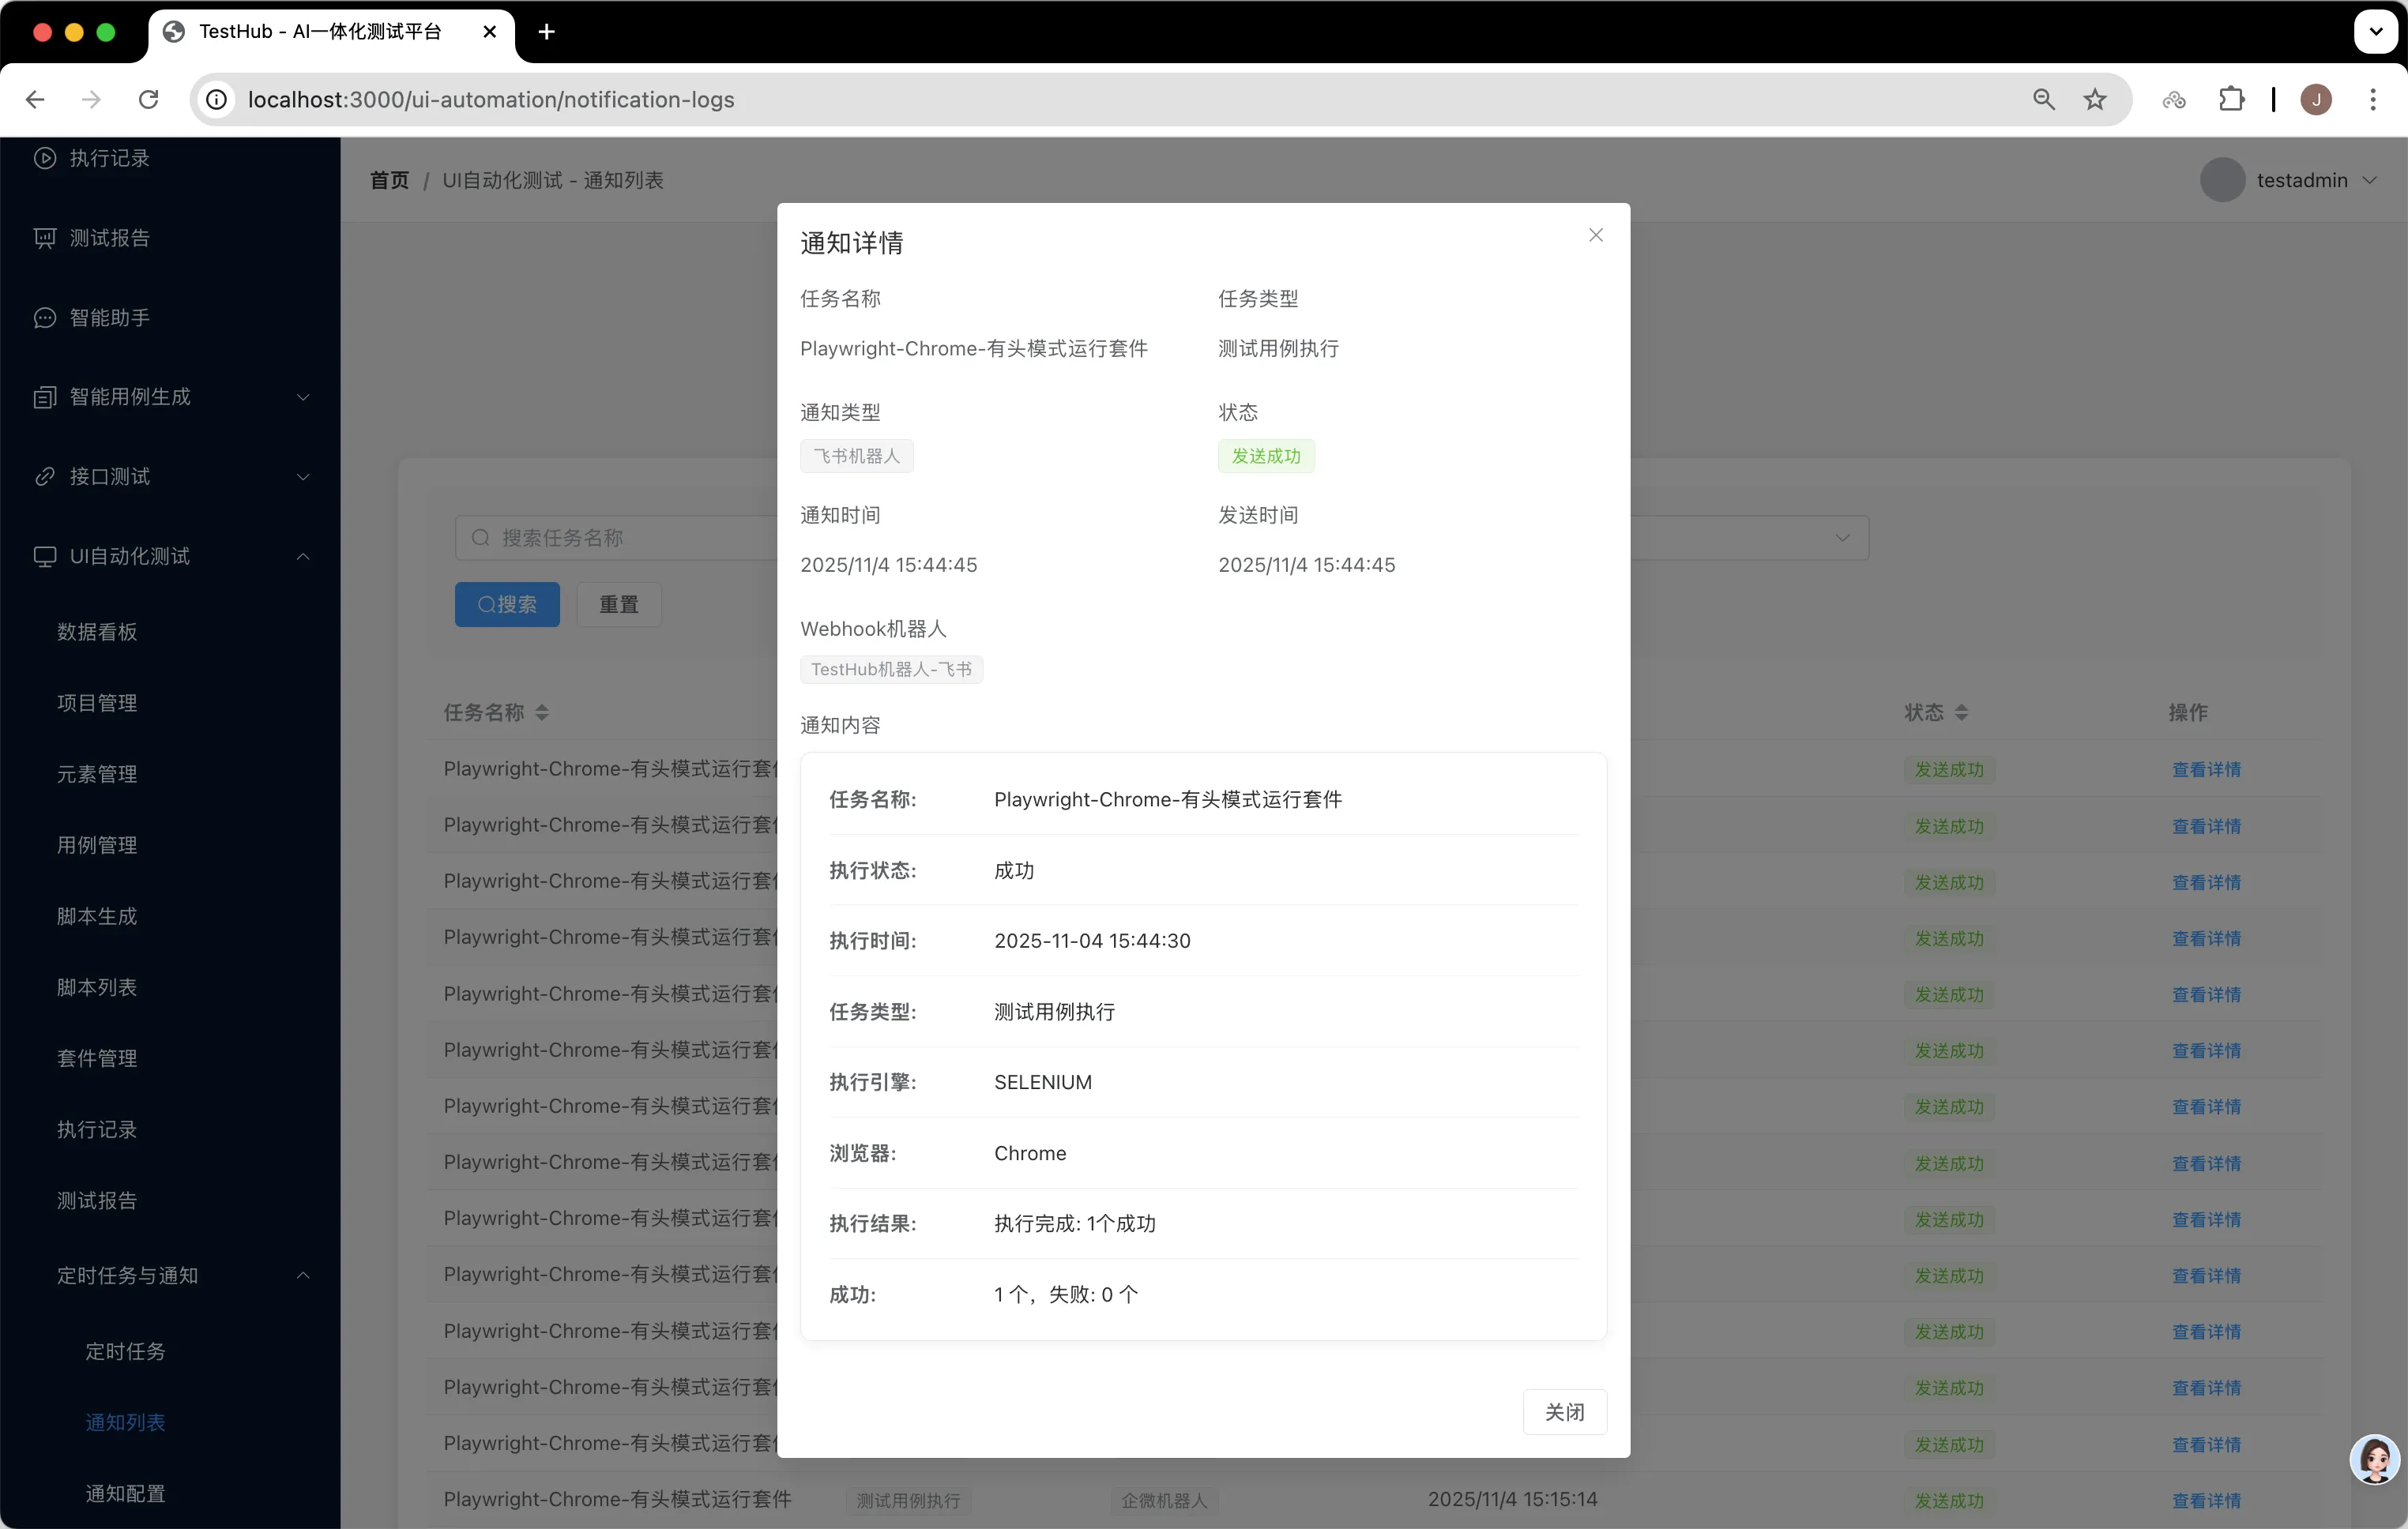Screen dimensions: 2408x1529
Task: Click 首页 breadcrumb link
Action: (x=389, y=181)
